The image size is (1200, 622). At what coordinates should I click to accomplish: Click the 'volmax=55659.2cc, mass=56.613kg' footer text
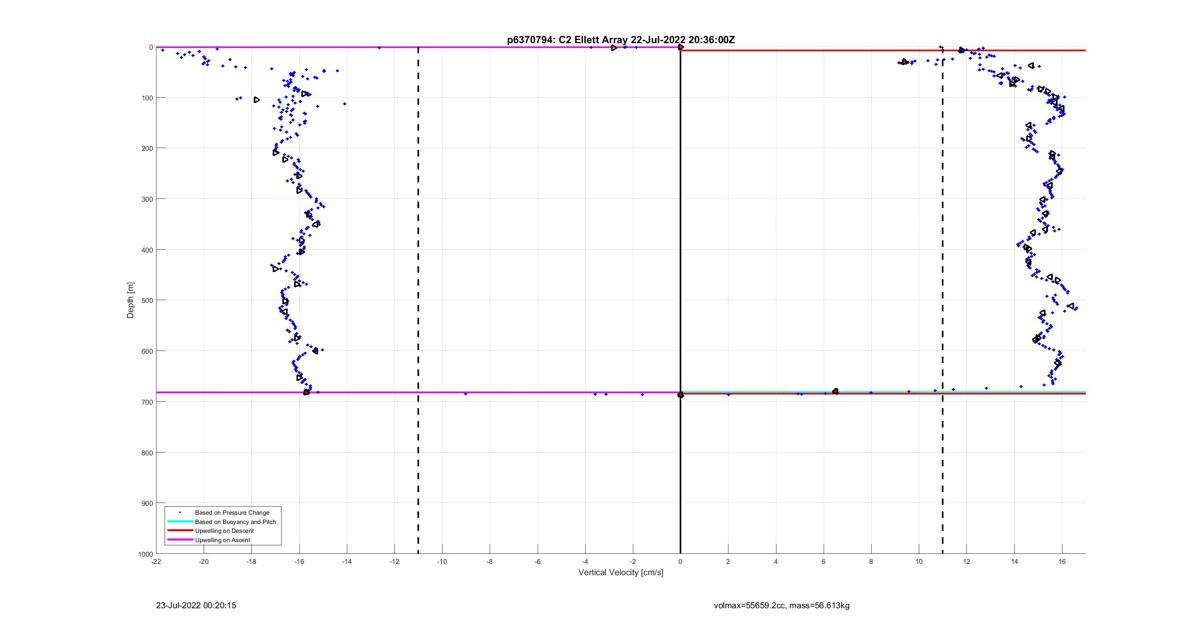point(781,605)
